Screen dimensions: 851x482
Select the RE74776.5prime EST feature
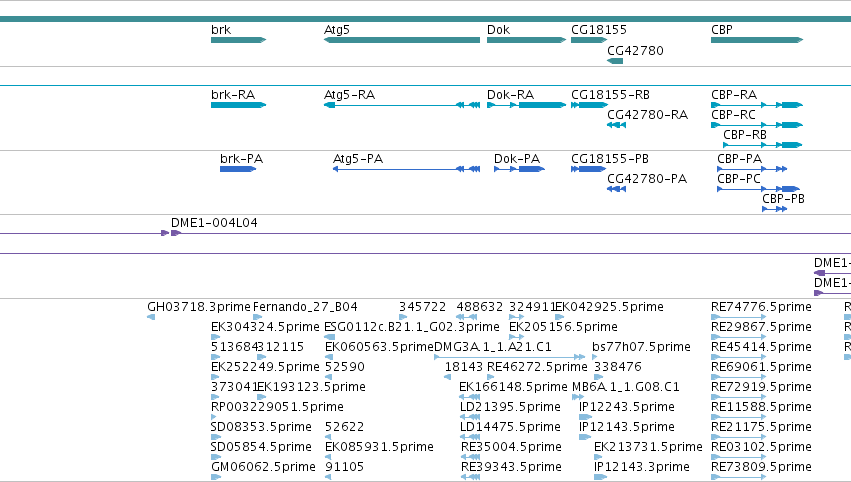[738, 317]
